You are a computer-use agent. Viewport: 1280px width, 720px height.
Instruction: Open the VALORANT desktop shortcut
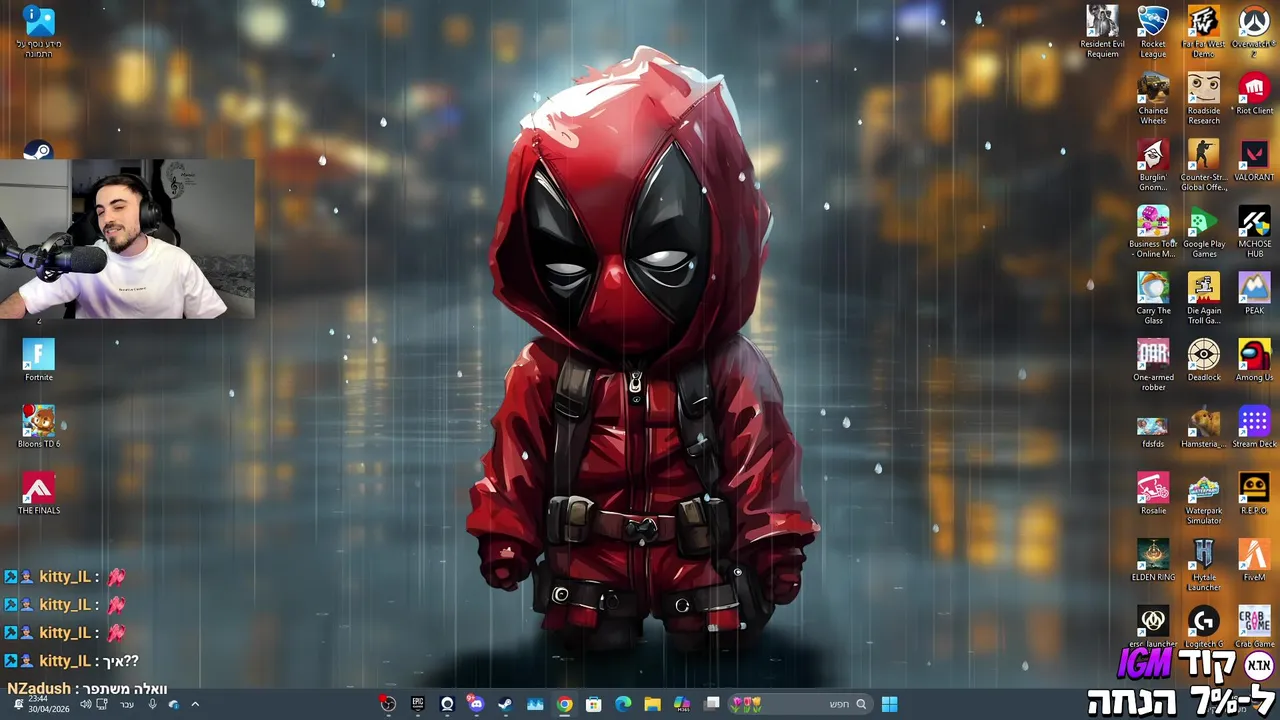(1254, 160)
